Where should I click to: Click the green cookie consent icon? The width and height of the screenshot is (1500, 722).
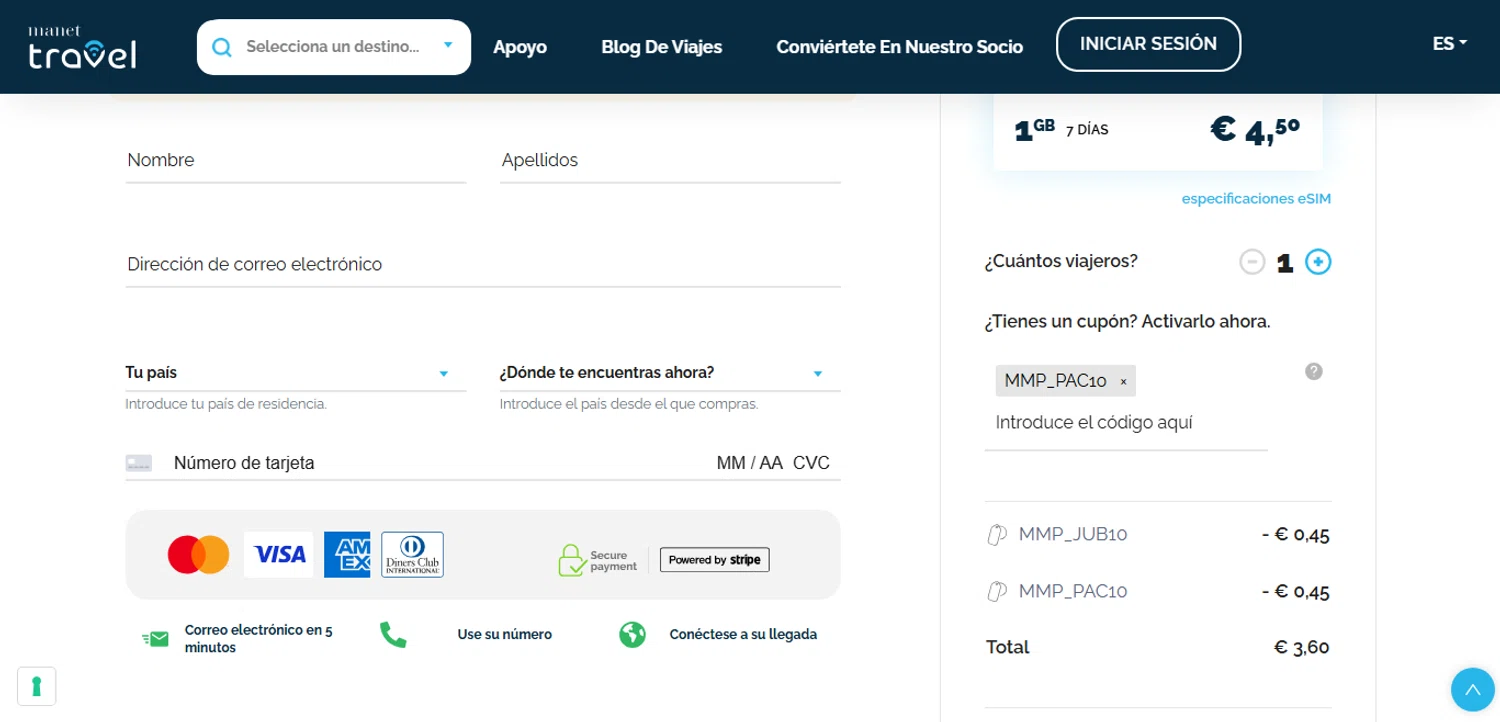point(36,686)
